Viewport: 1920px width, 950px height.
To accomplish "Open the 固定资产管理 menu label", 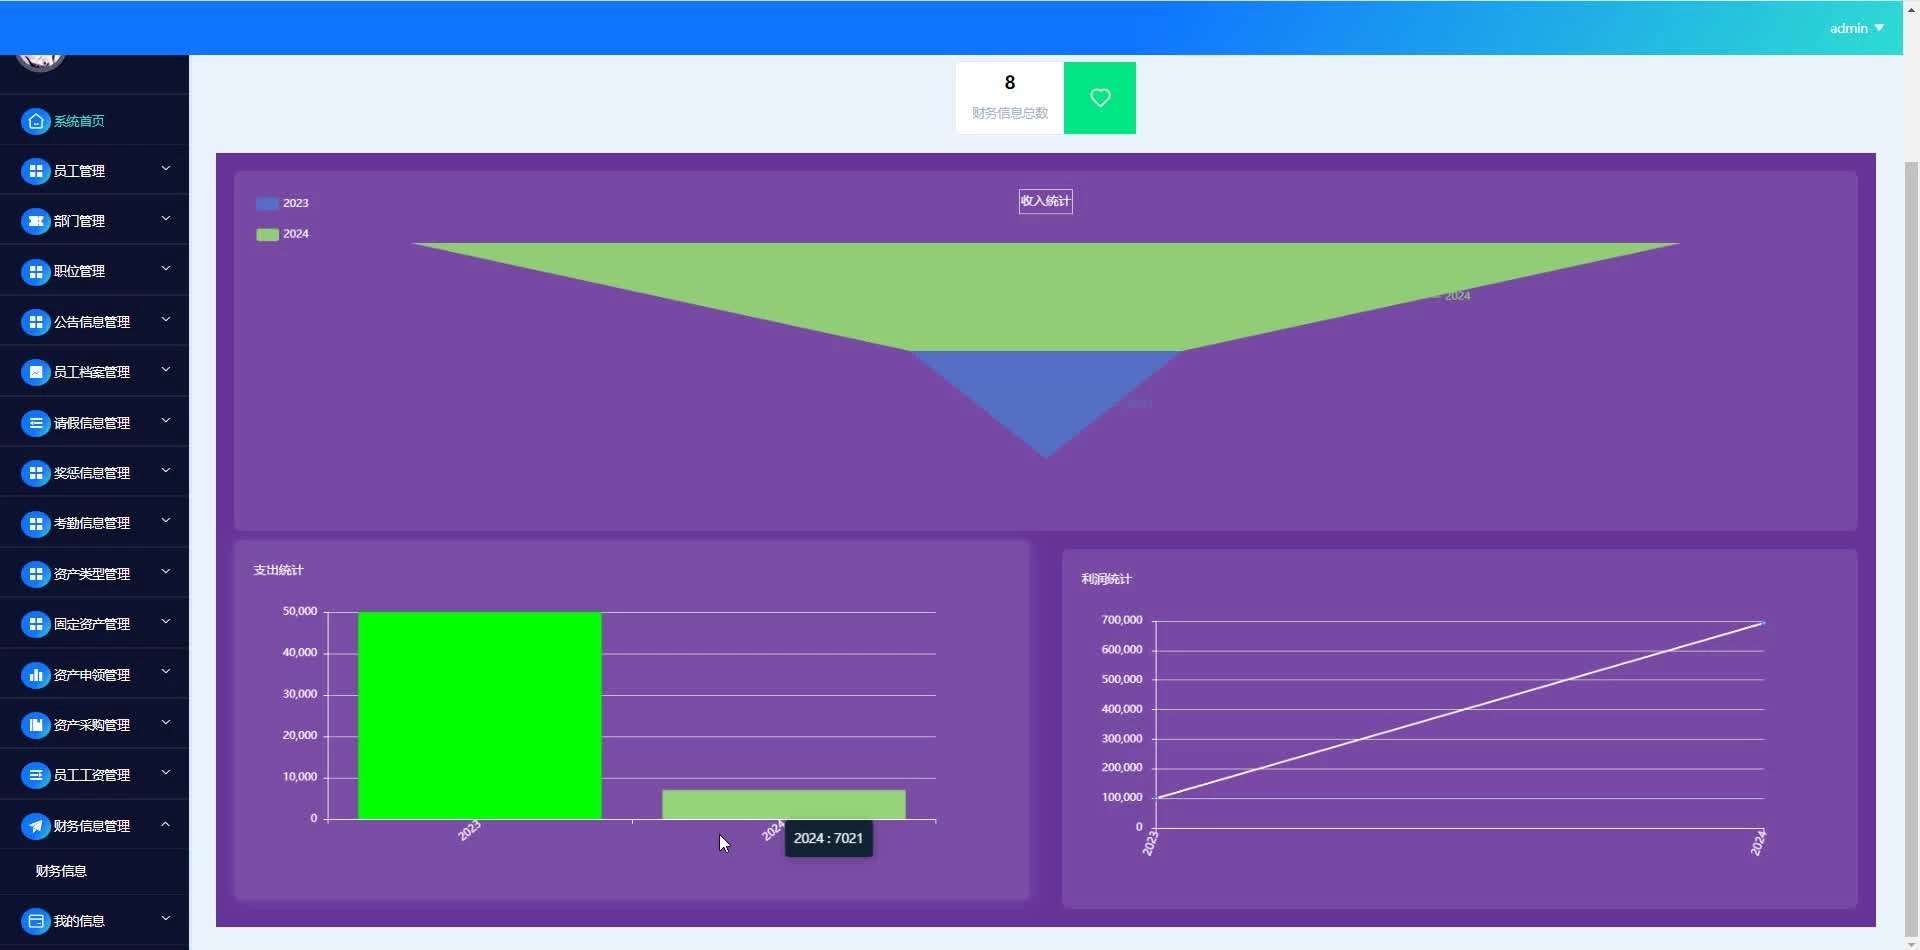I will coord(92,624).
